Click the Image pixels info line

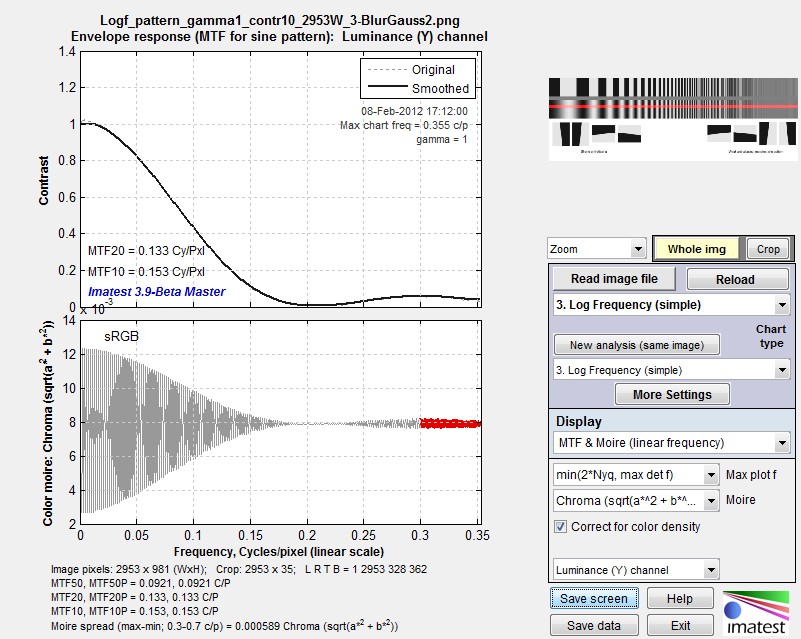click(x=239, y=569)
